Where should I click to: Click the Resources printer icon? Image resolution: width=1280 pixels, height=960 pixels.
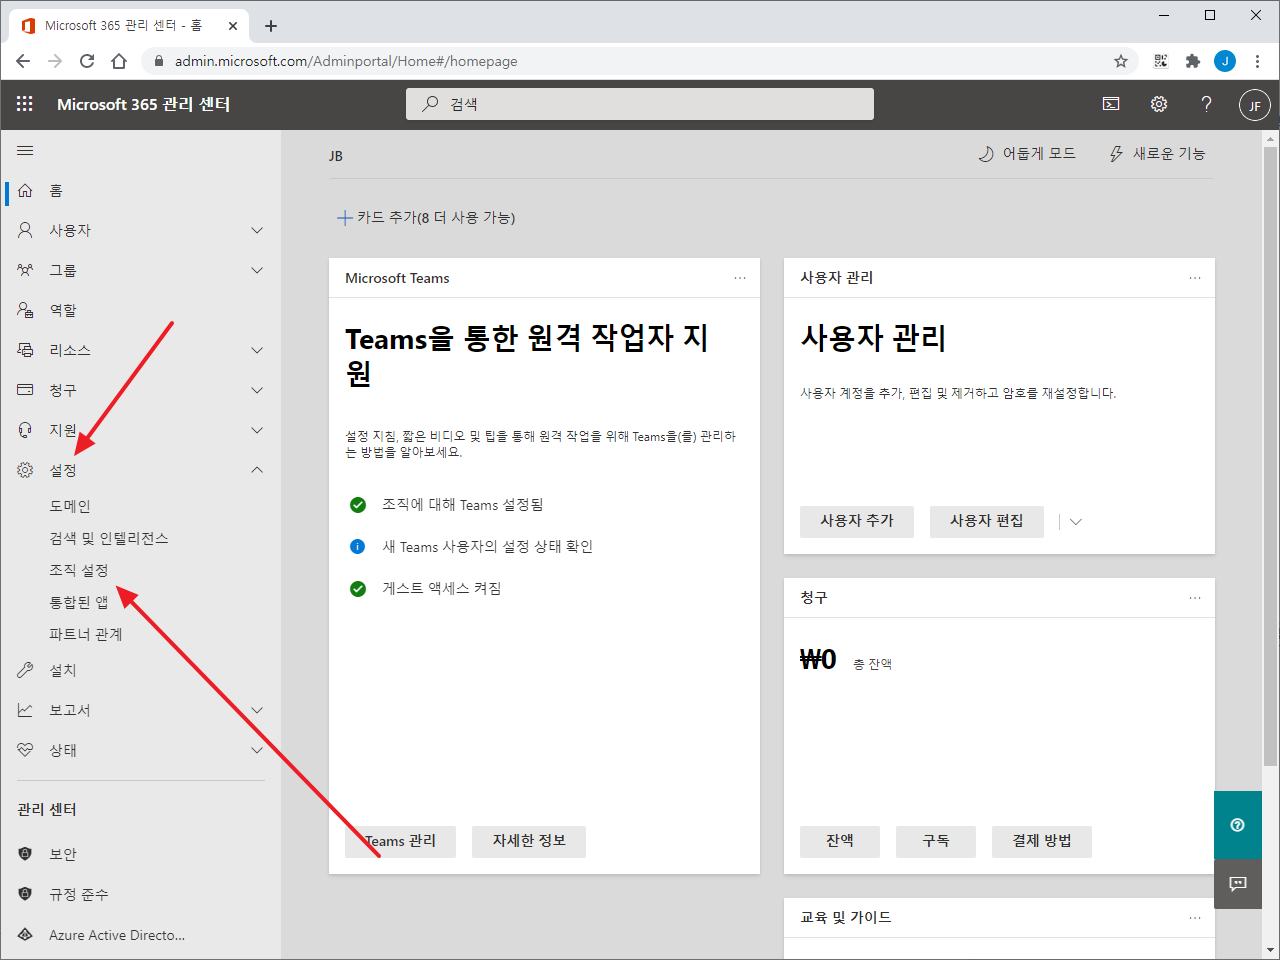coord(25,350)
